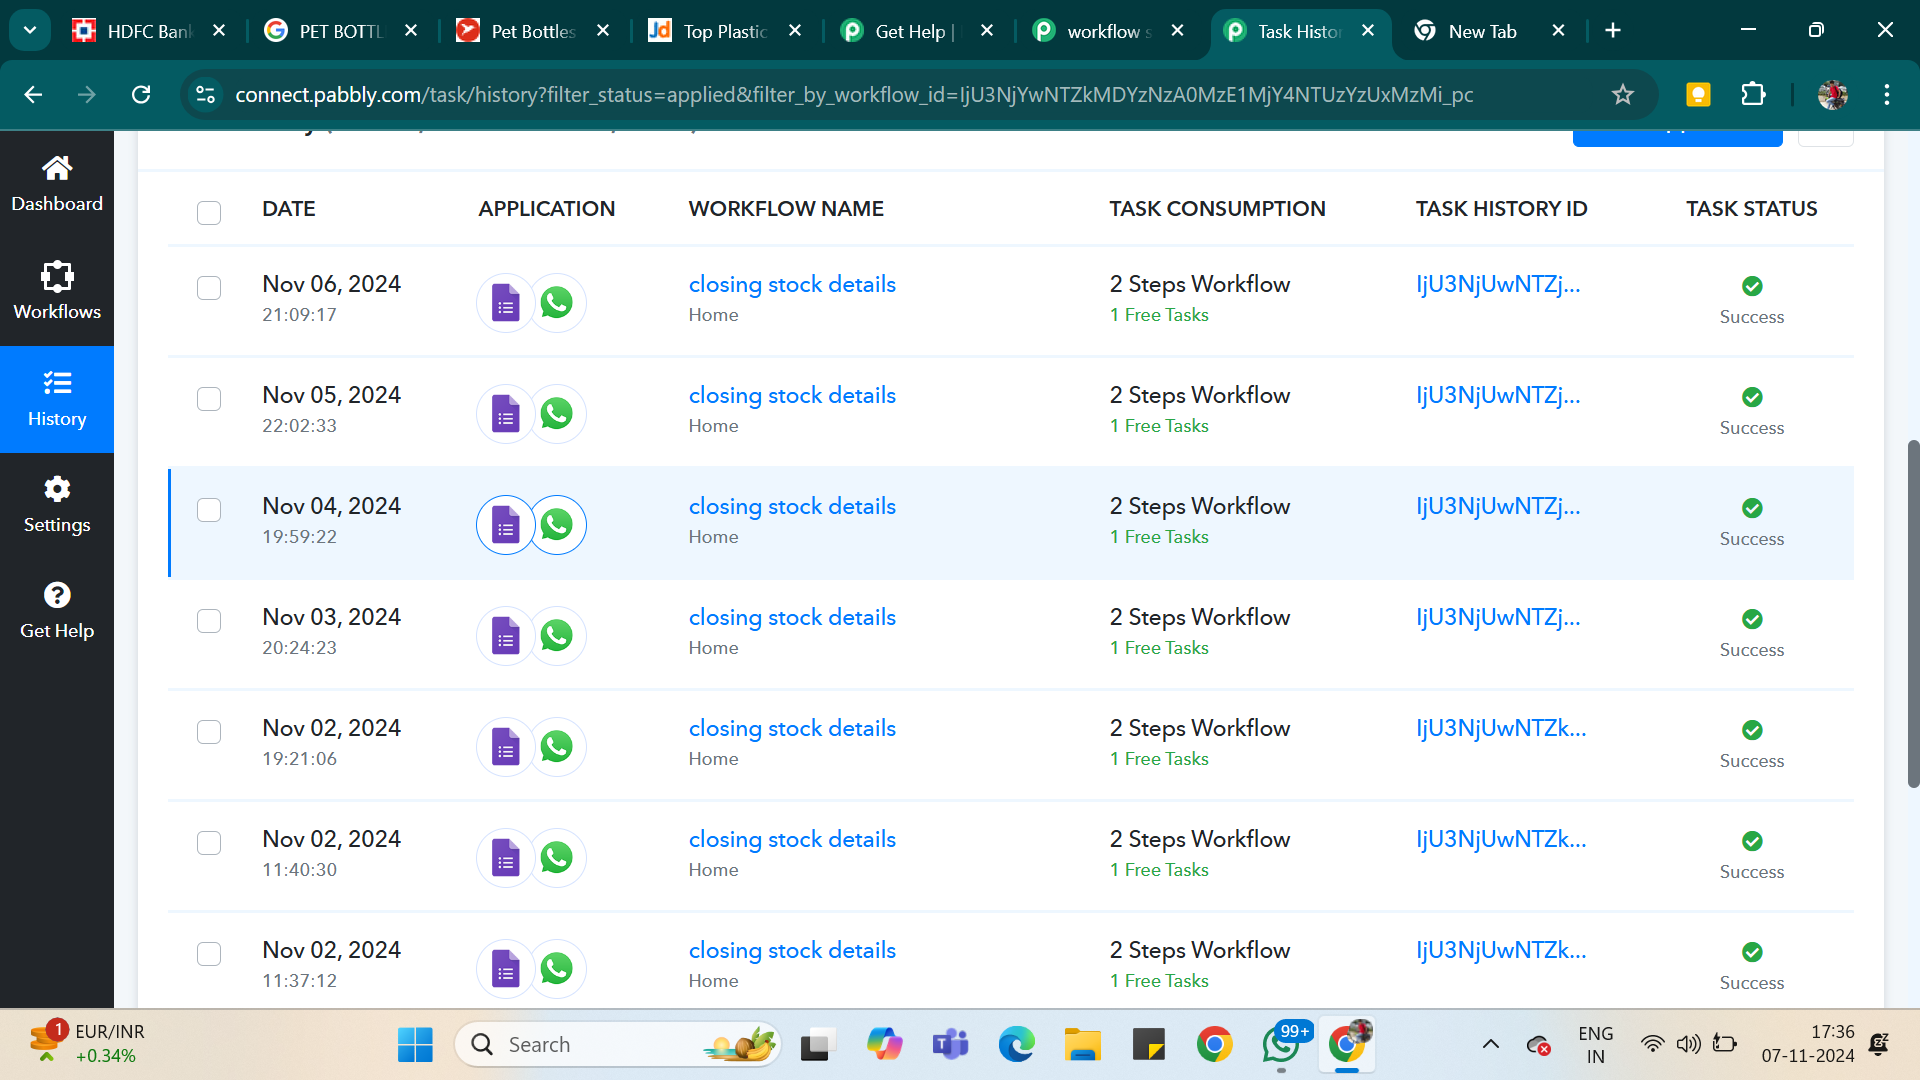1920x1080 pixels.
Task: Open browser extensions puzzle icon
Action: coord(1753,94)
